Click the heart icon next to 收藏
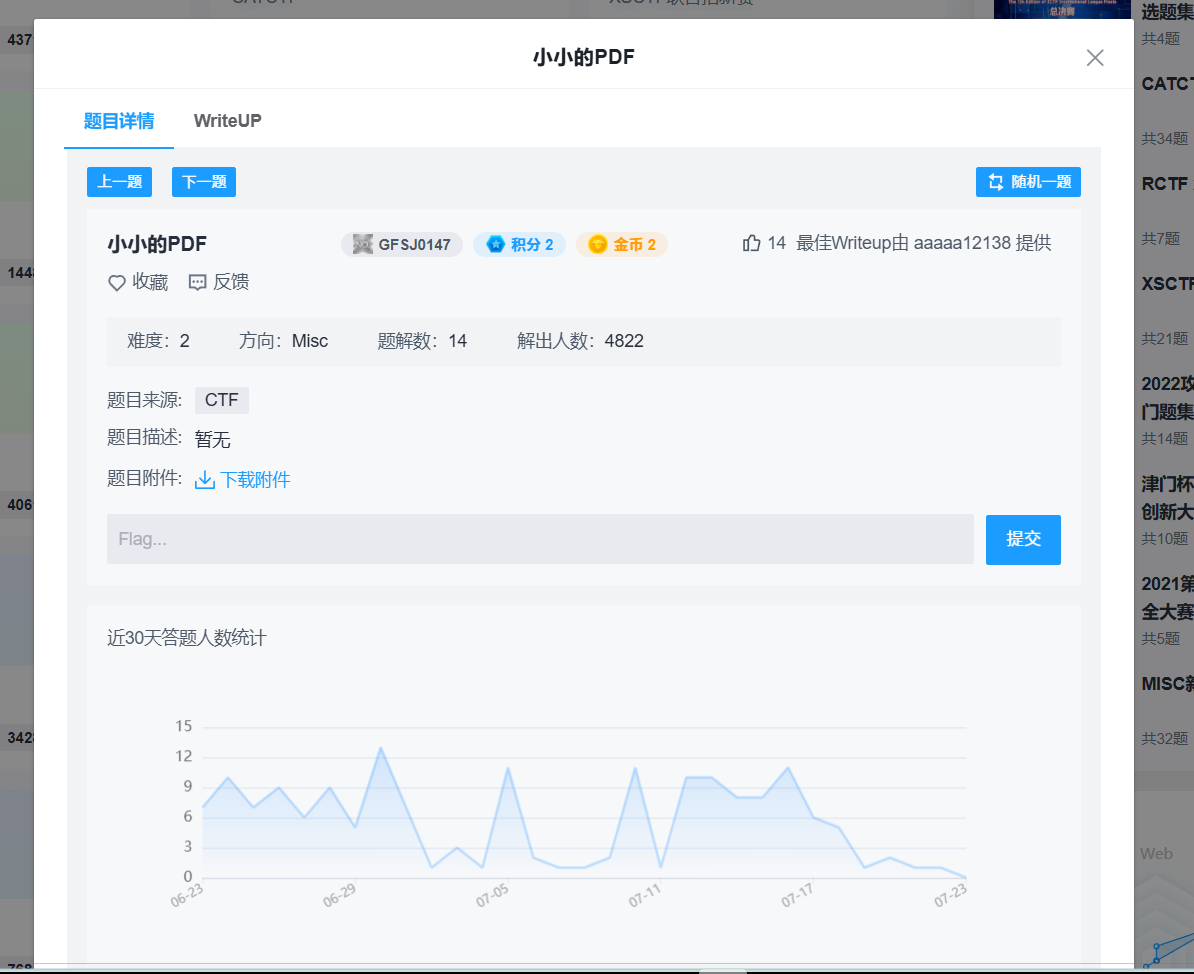Image resolution: width=1194 pixels, height=974 pixels. (116, 282)
